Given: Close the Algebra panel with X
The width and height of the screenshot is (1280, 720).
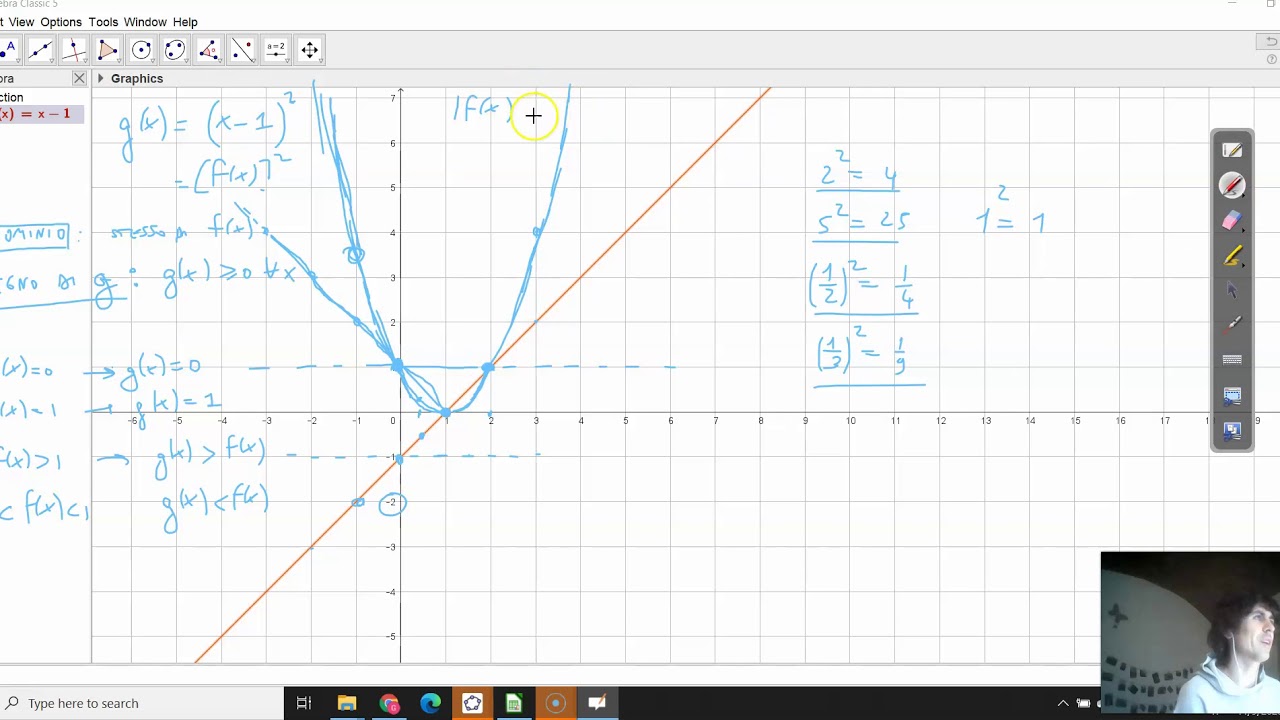Looking at the screenshot, I should click(x=79, y=78).
